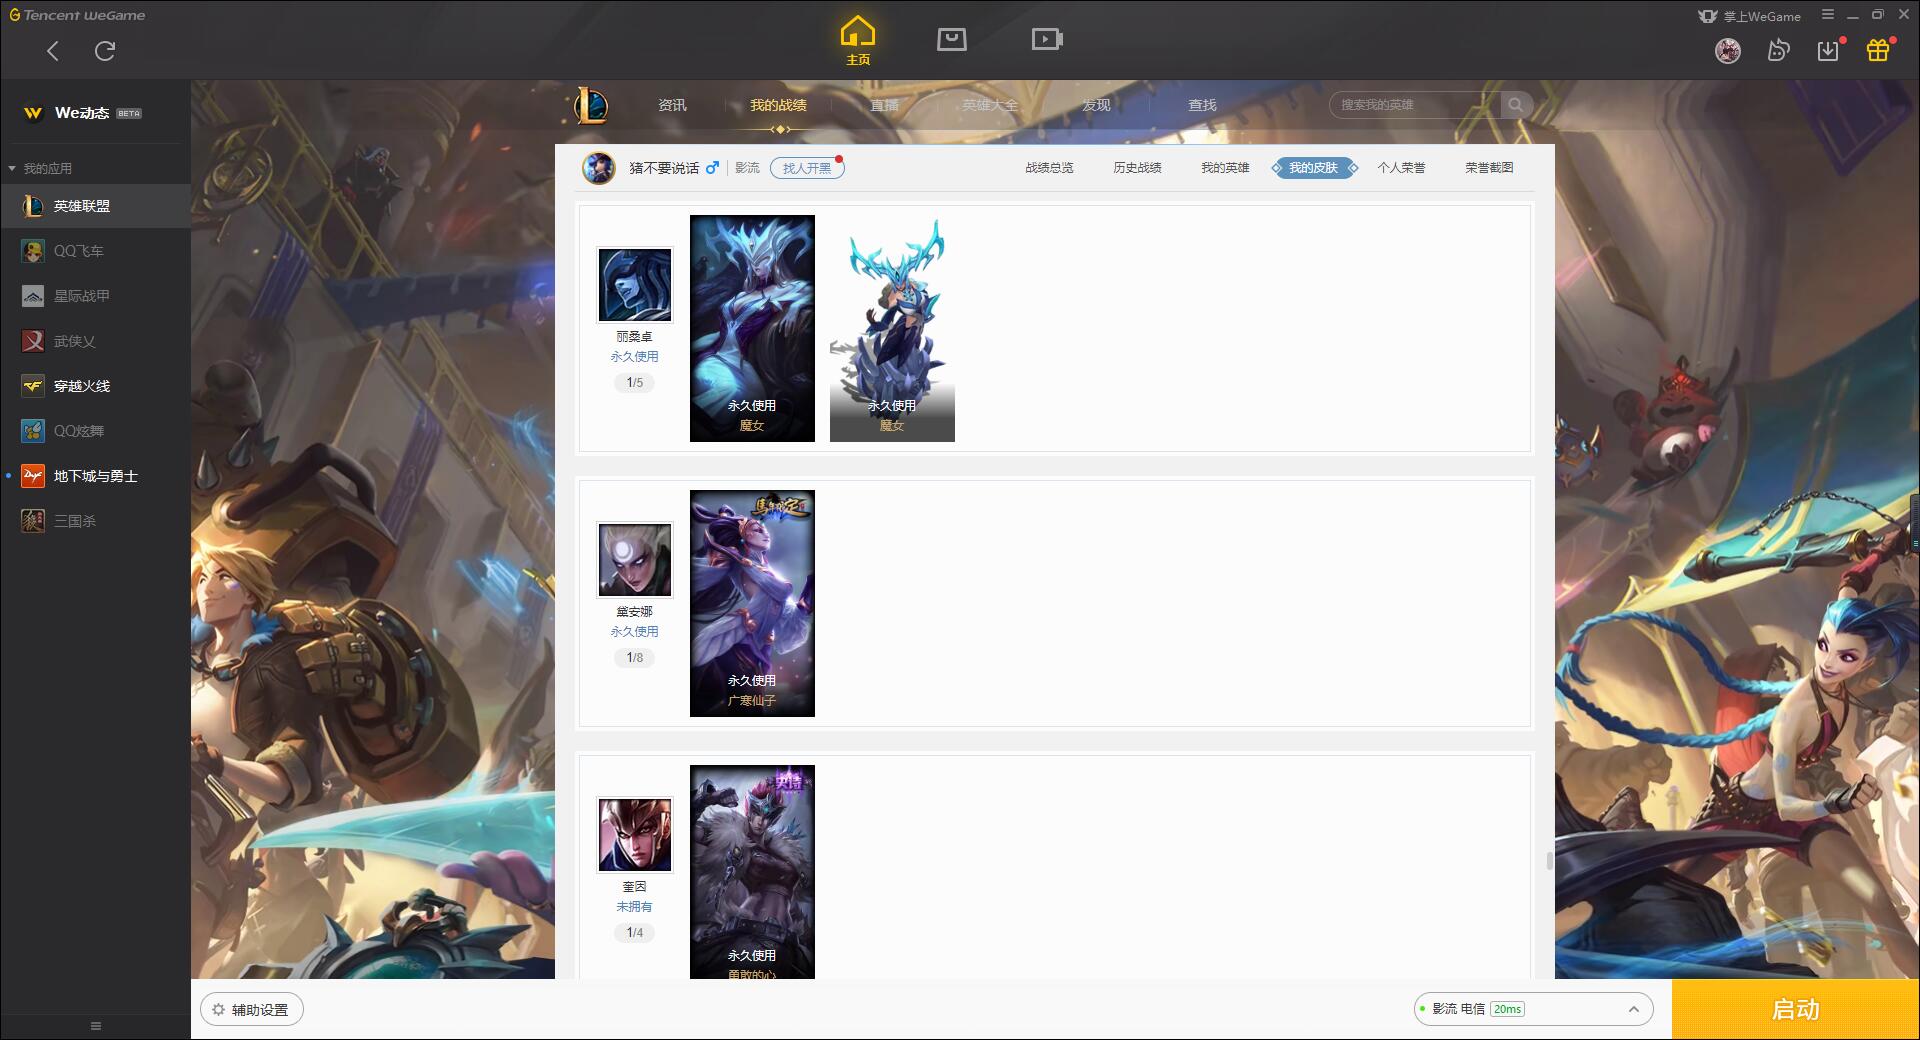Open the hamburger main menu icon
Screen dimensions: 1920x1040
pos(1828,15)
